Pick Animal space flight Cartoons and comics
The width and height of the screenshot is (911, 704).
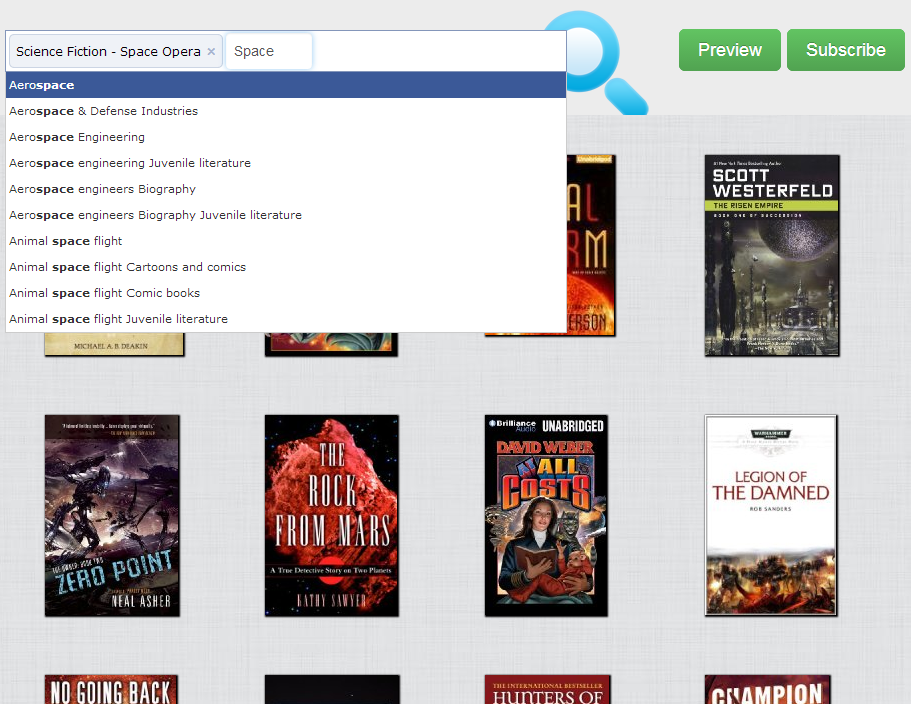click(x=286, y=267)
